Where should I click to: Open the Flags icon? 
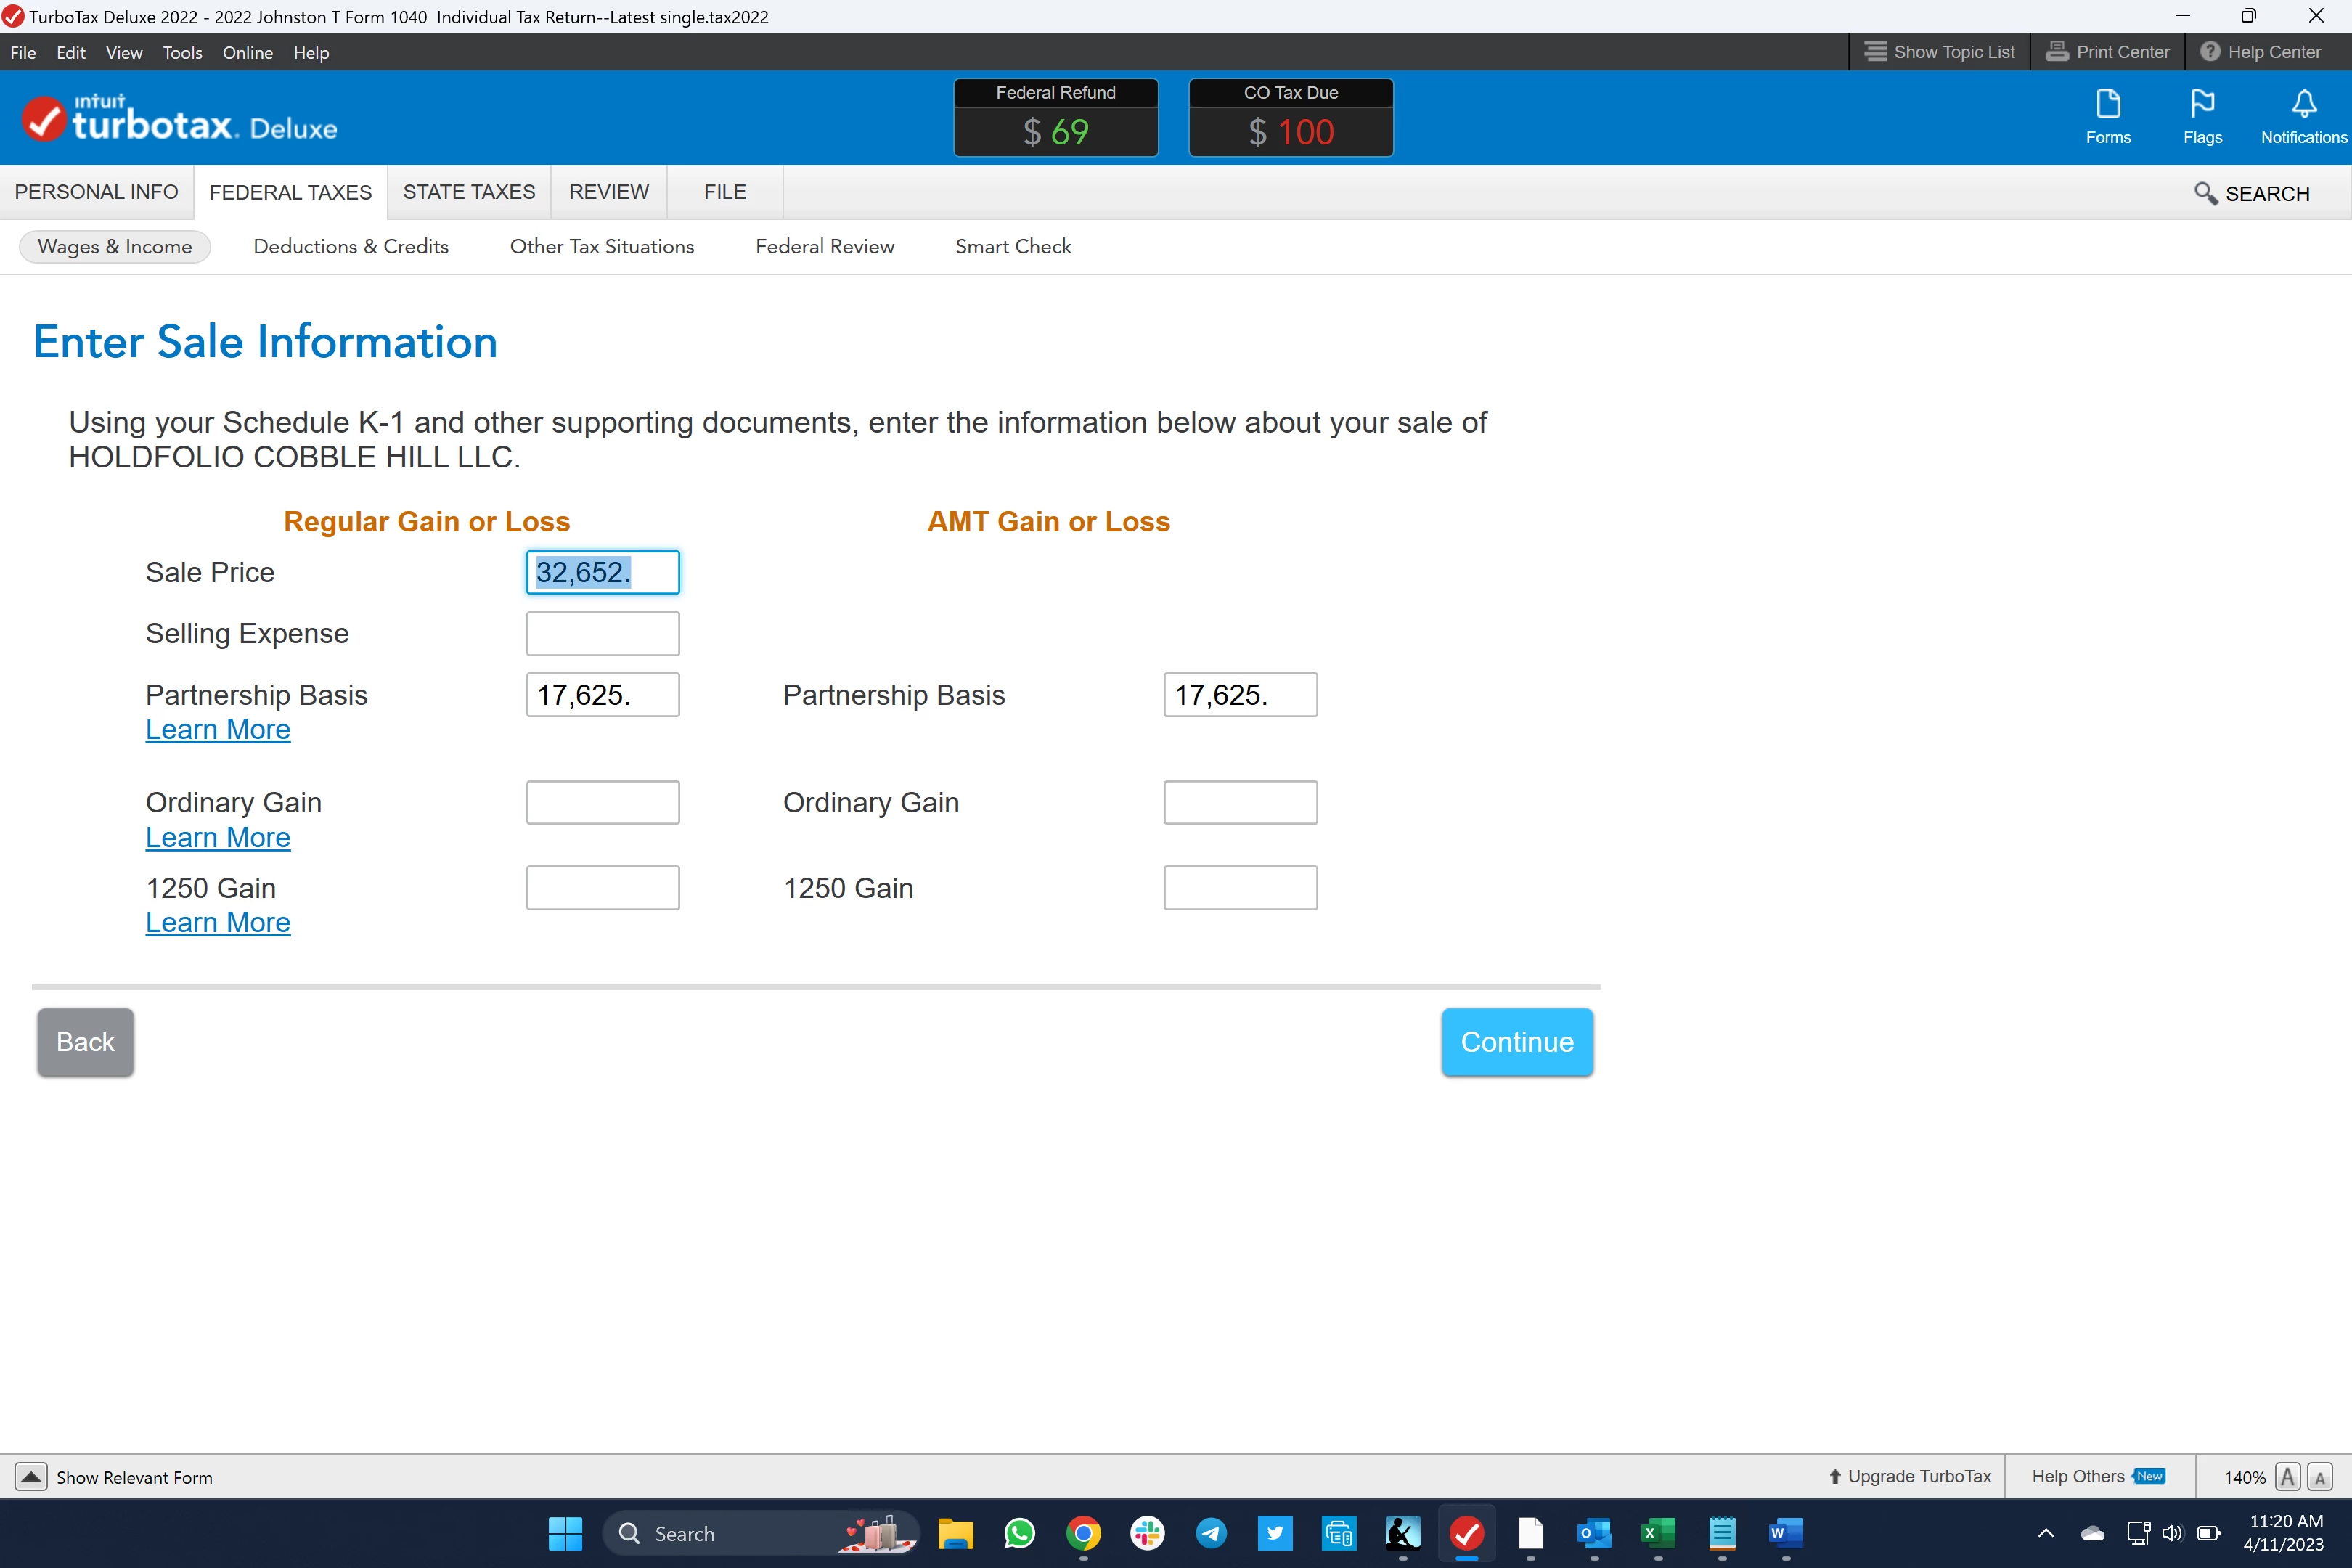[x=2202, y=116]
